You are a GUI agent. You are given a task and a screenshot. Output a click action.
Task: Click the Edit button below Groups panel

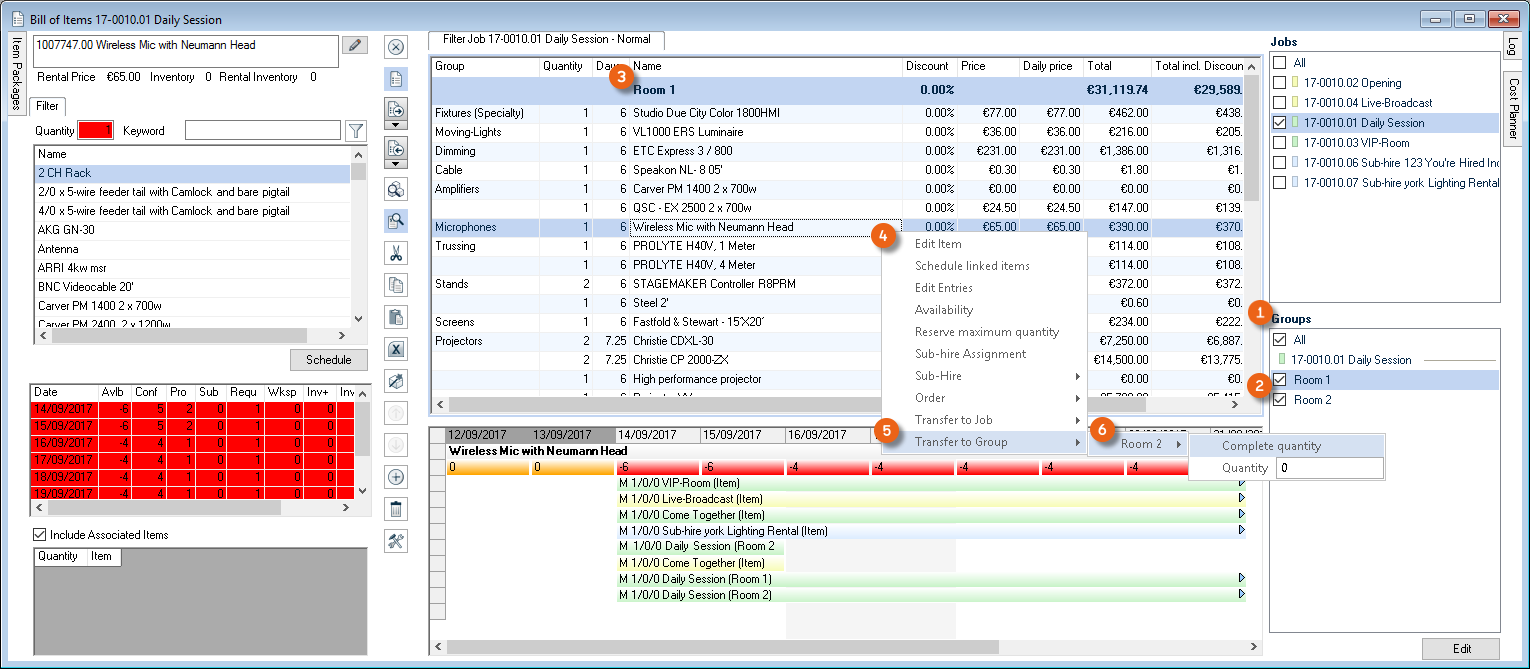[1460, 649]
